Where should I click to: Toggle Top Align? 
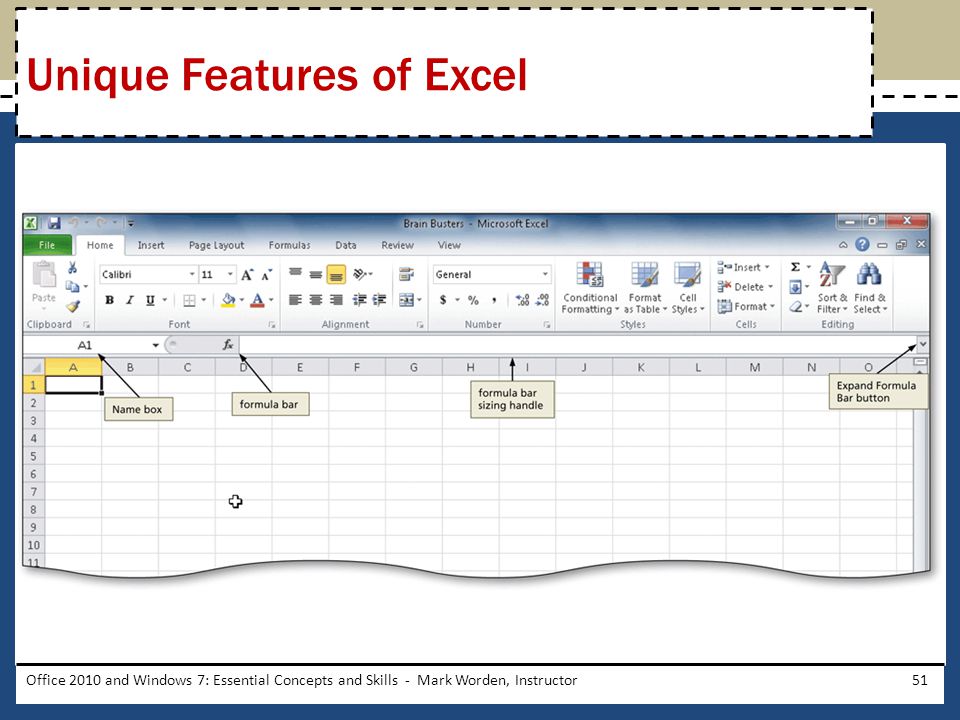(x=295, y=274)
